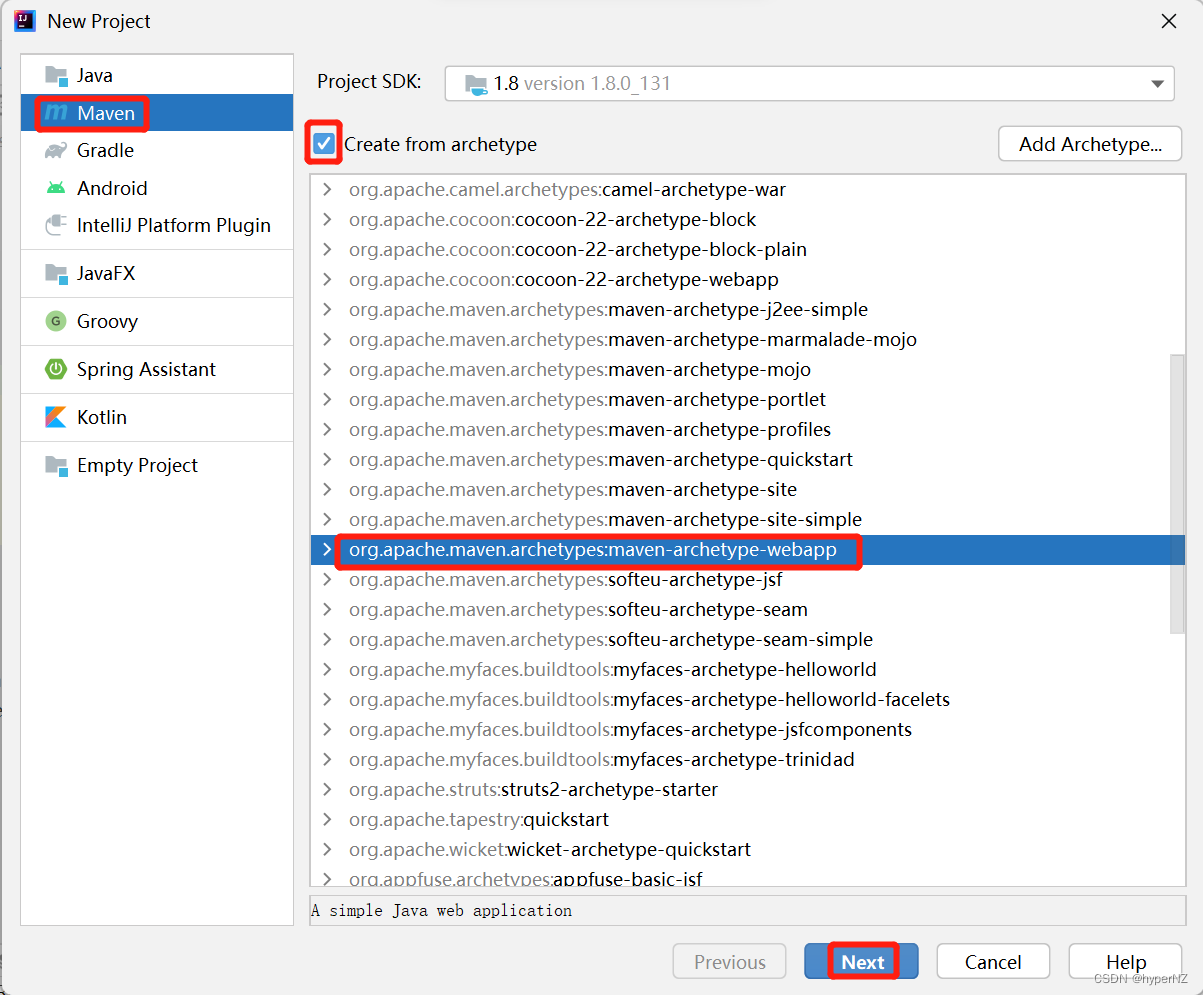
Task: Click the disabled Previous button
Action: click(730, 962)
